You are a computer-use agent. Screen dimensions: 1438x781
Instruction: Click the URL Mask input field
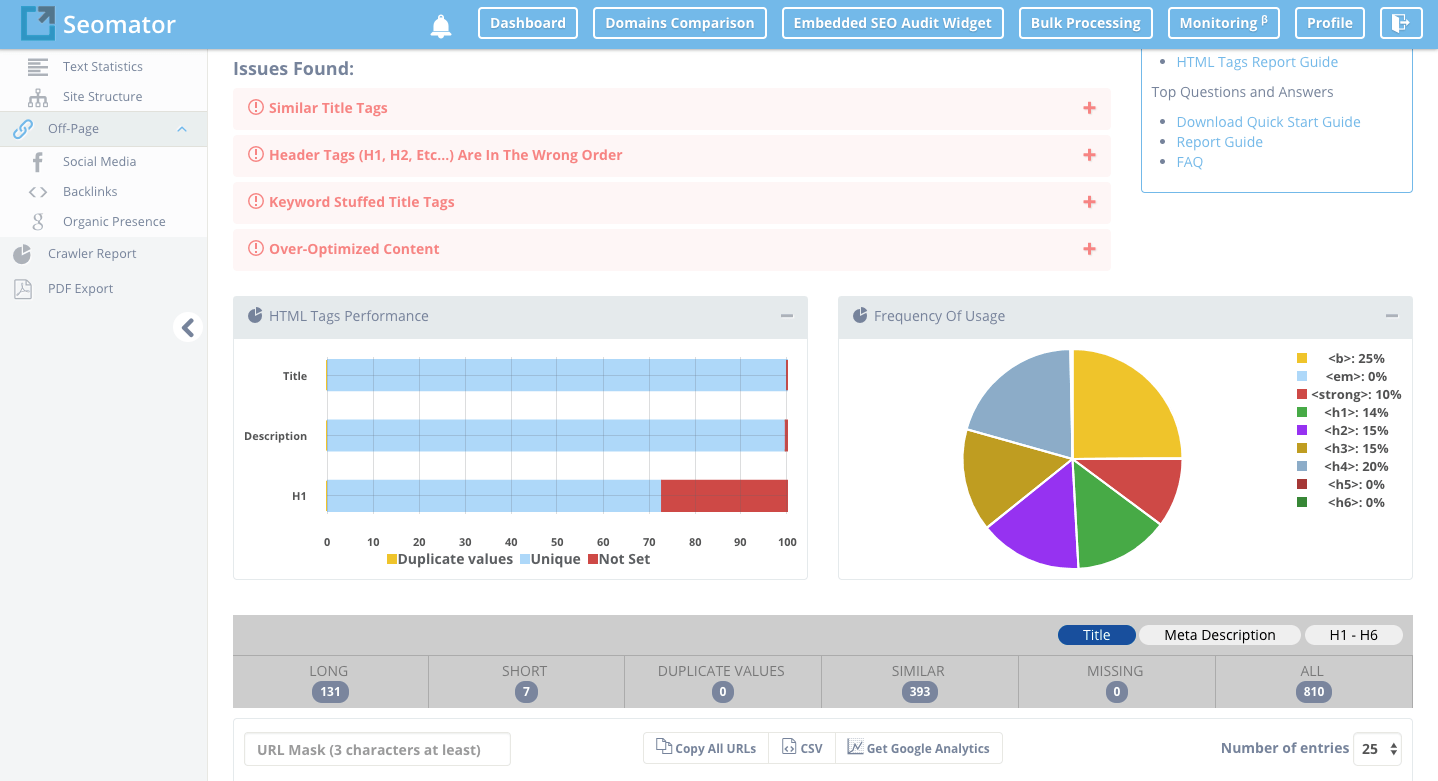tap(377, 749)
